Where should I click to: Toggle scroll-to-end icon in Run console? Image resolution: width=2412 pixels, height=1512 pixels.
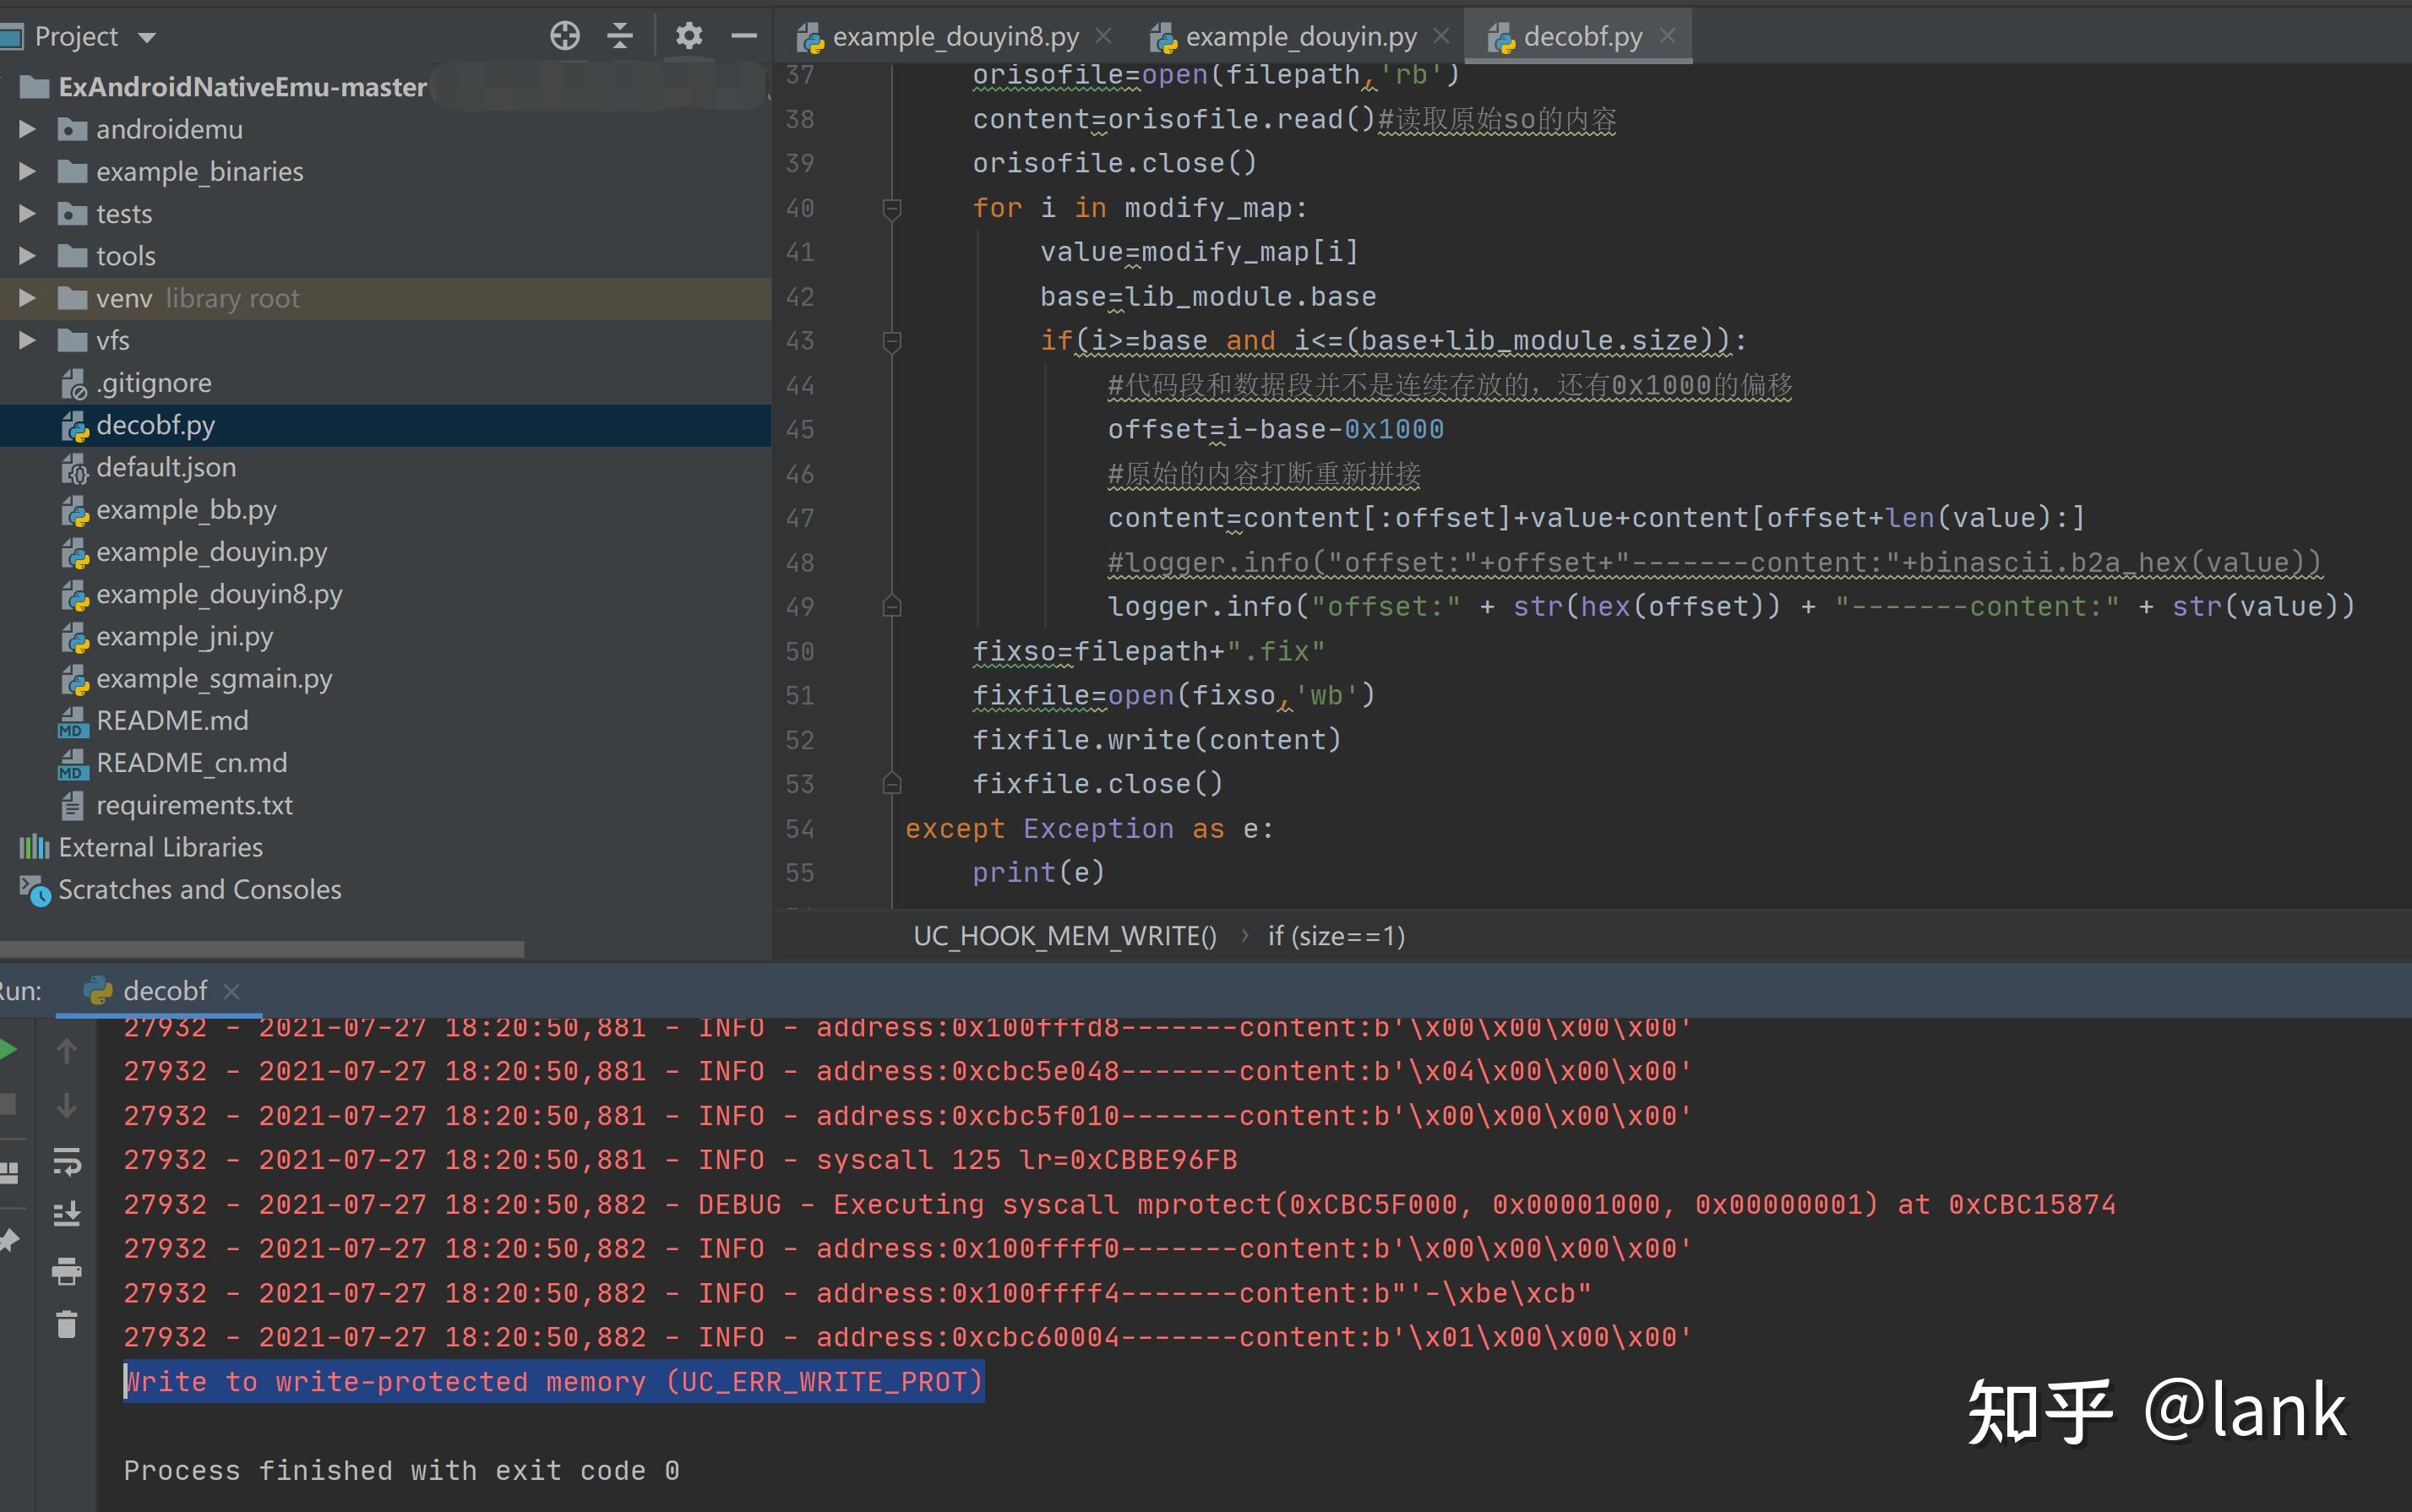click(x=66, y=1215)
